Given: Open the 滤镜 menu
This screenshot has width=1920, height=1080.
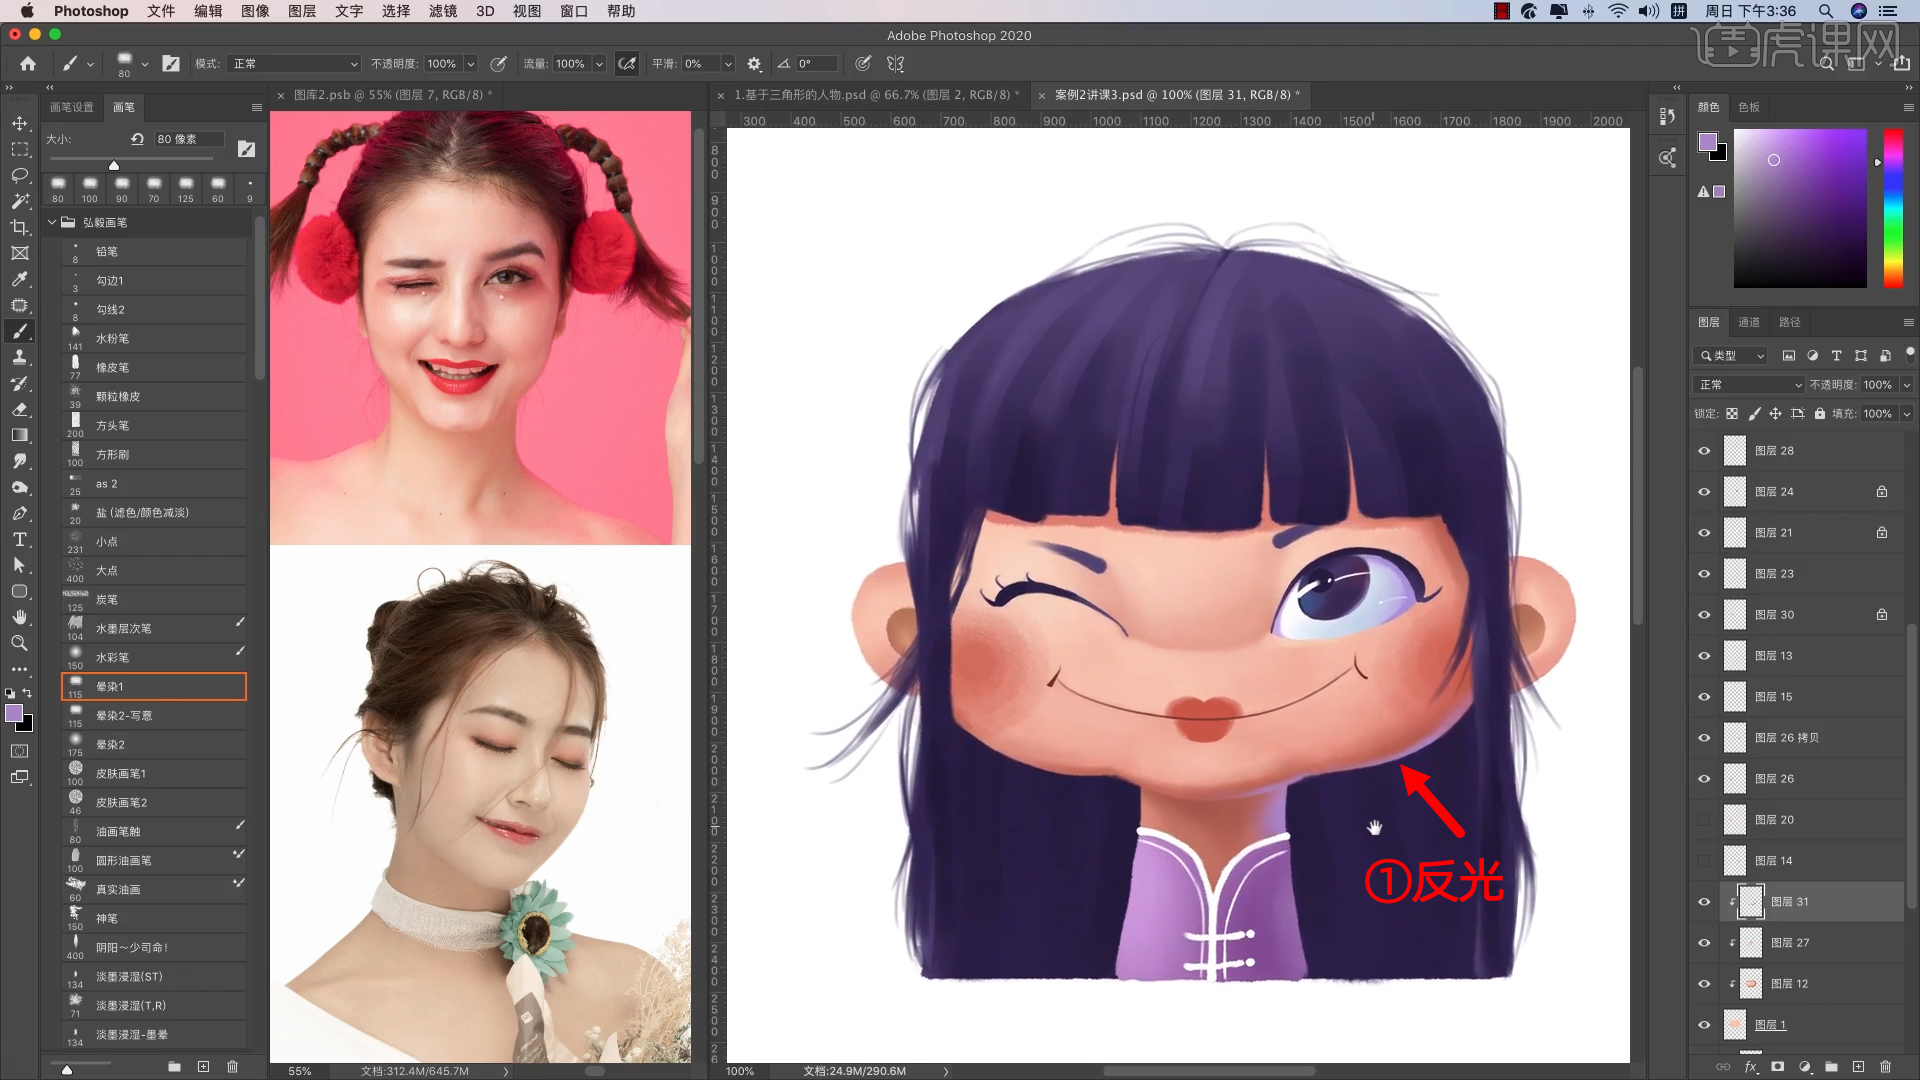Looking at the screenshot, I should (443, 11).
